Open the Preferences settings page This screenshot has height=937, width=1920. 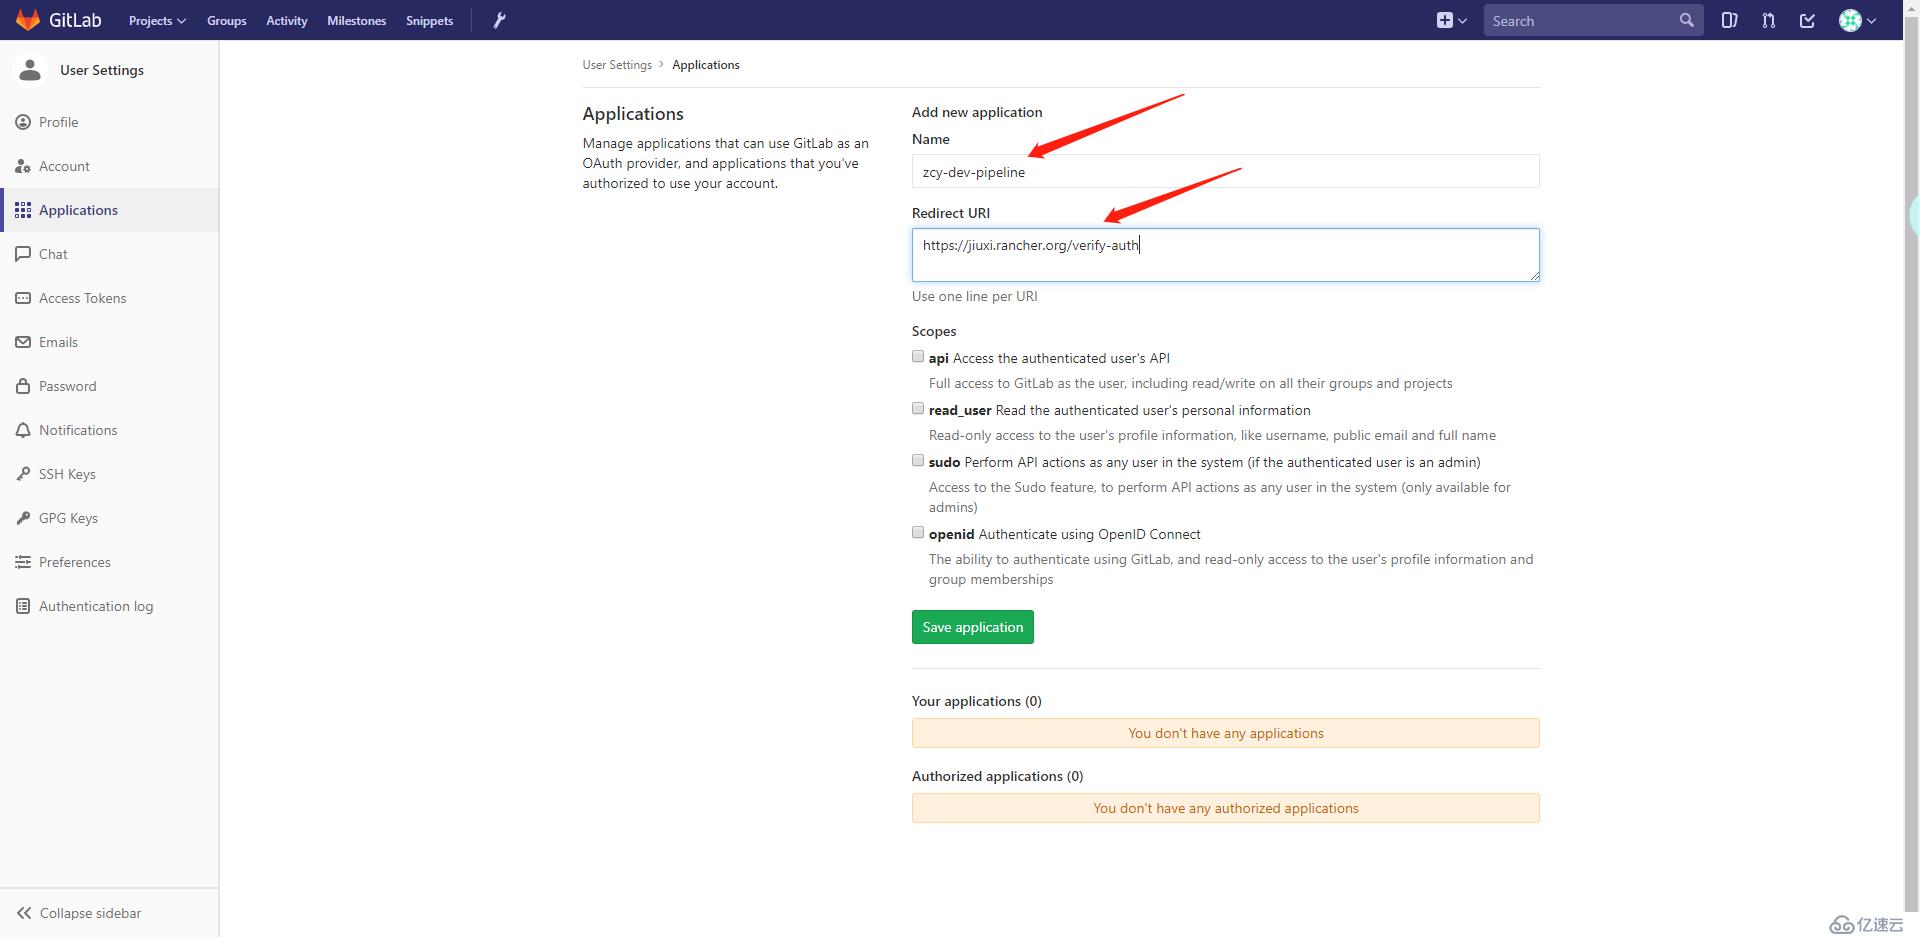[110, 562]
